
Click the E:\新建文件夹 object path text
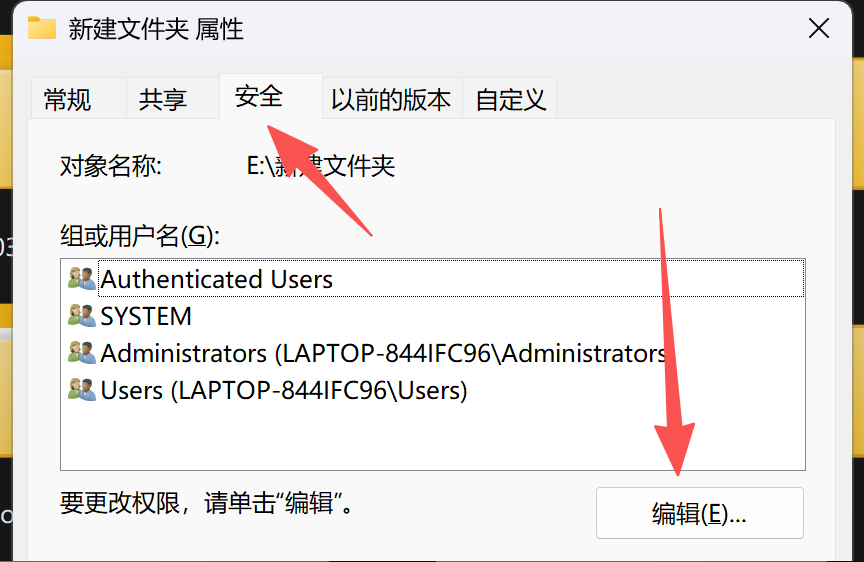pos(321,166)
